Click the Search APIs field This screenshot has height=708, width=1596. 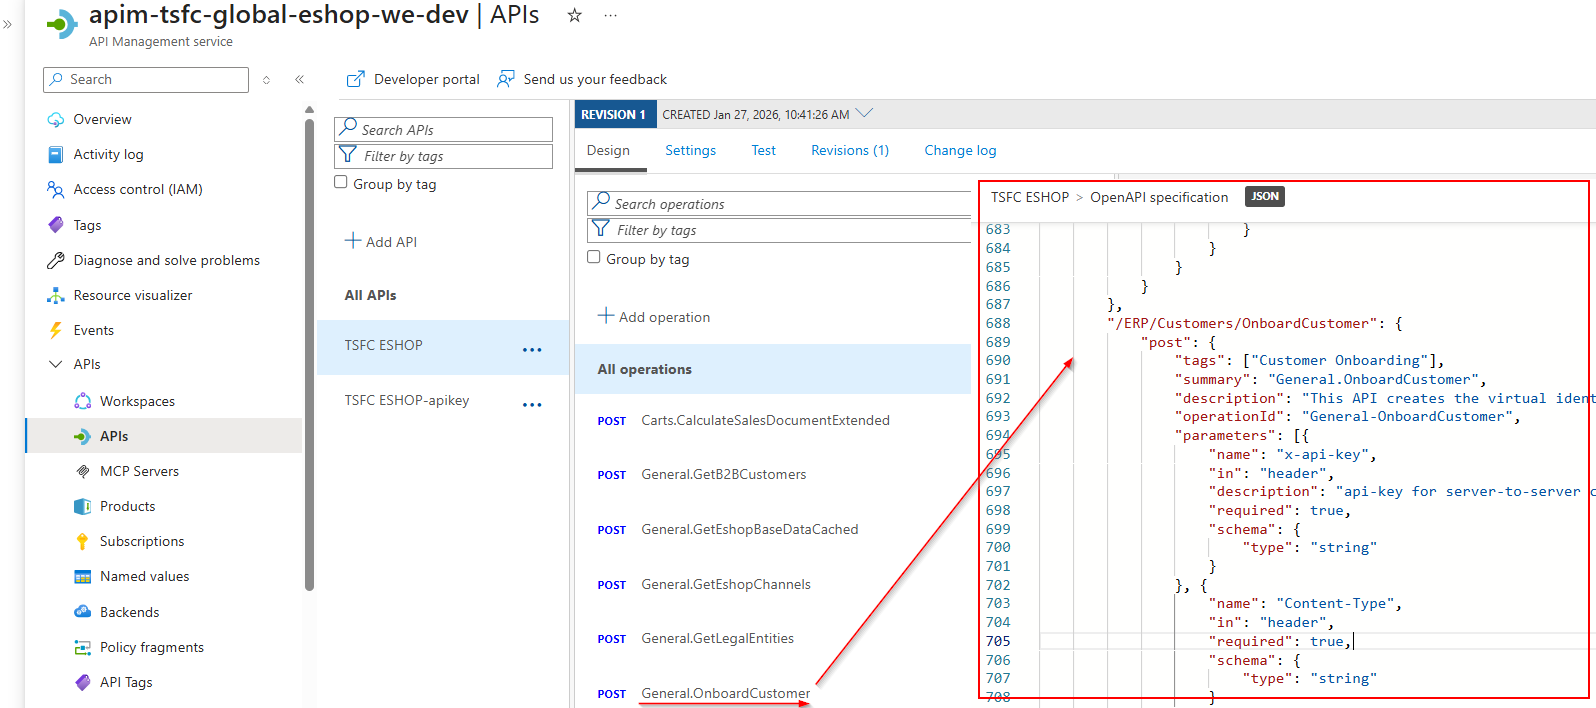click(x=443, y=129)
